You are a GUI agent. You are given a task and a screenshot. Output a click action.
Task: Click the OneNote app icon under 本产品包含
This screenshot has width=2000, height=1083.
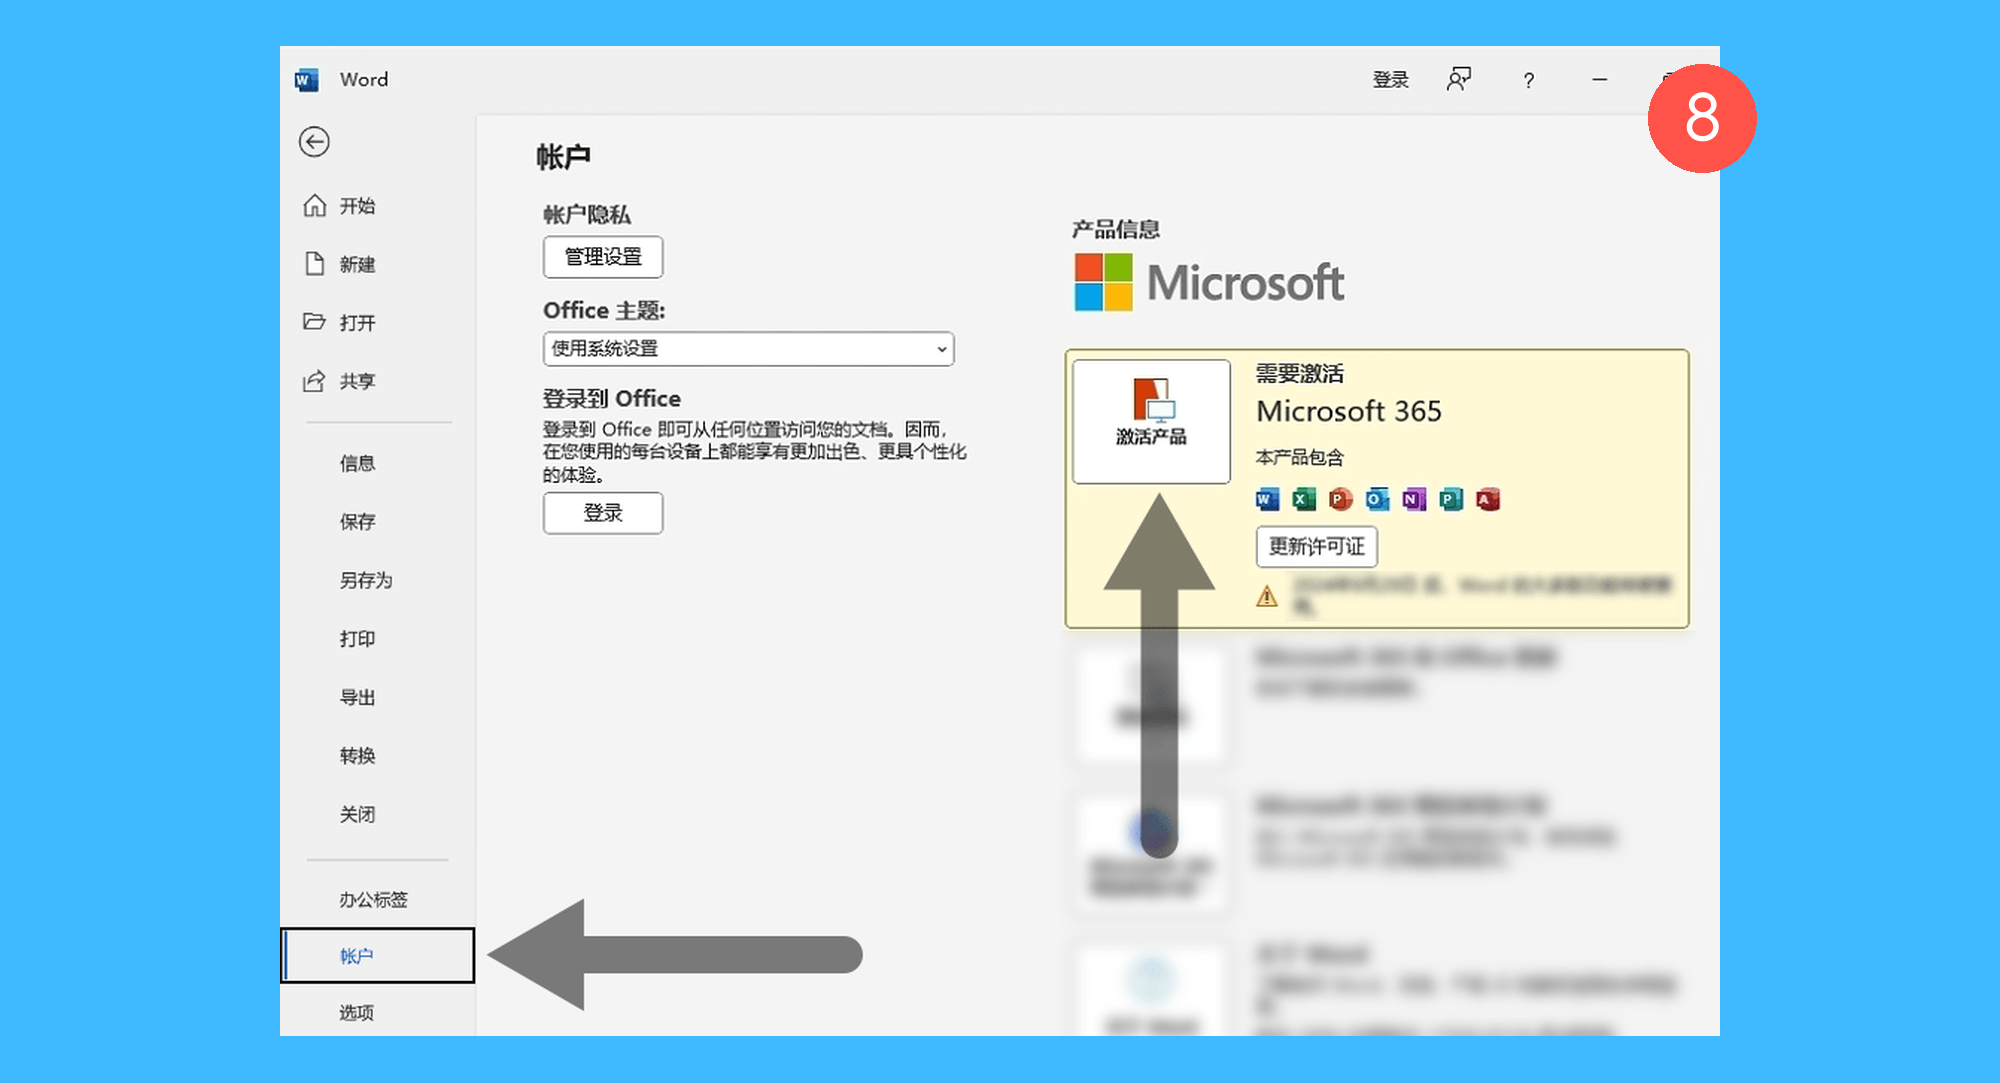(1414, 499)
